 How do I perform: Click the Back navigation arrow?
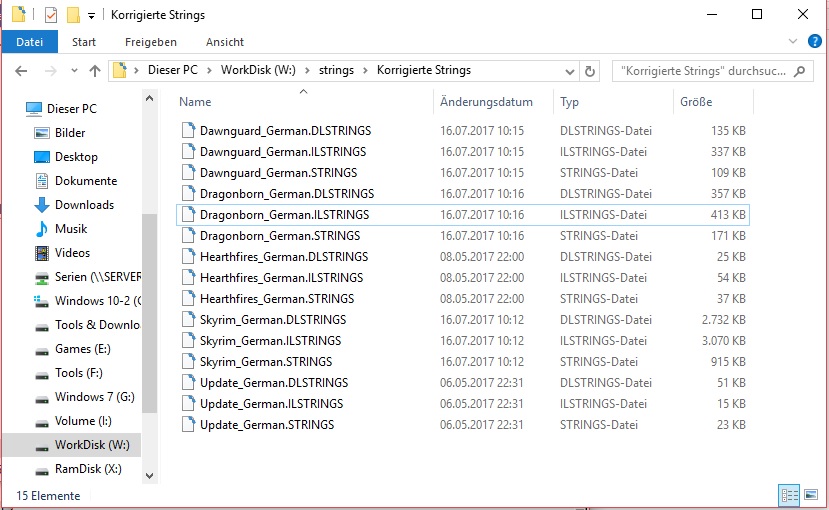coord(21,71)
